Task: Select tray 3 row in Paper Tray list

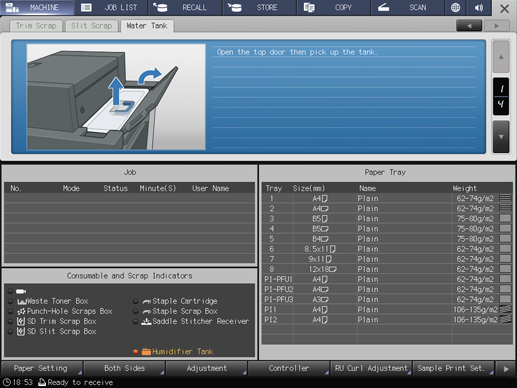Action: [x=387, y=219]
